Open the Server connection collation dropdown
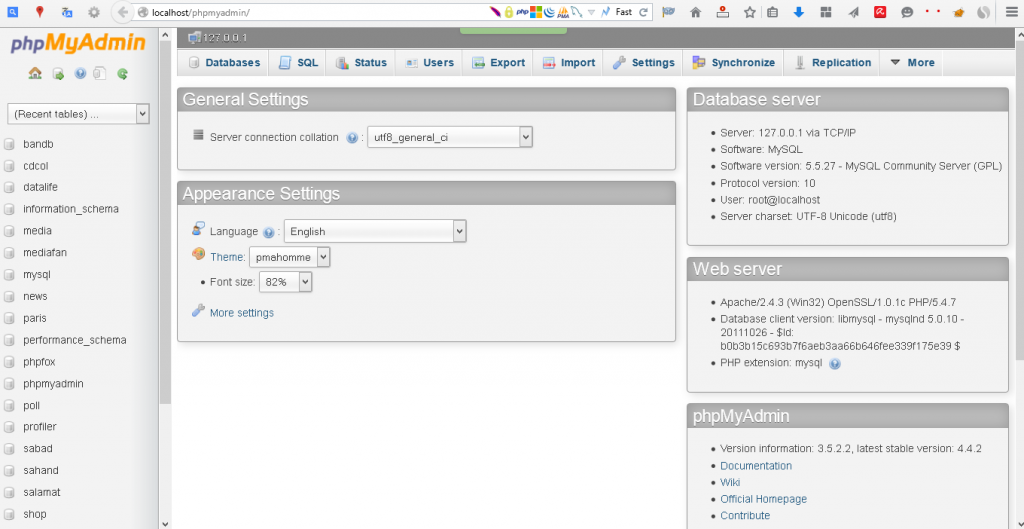1024x529 pixels. coord(450,137)
